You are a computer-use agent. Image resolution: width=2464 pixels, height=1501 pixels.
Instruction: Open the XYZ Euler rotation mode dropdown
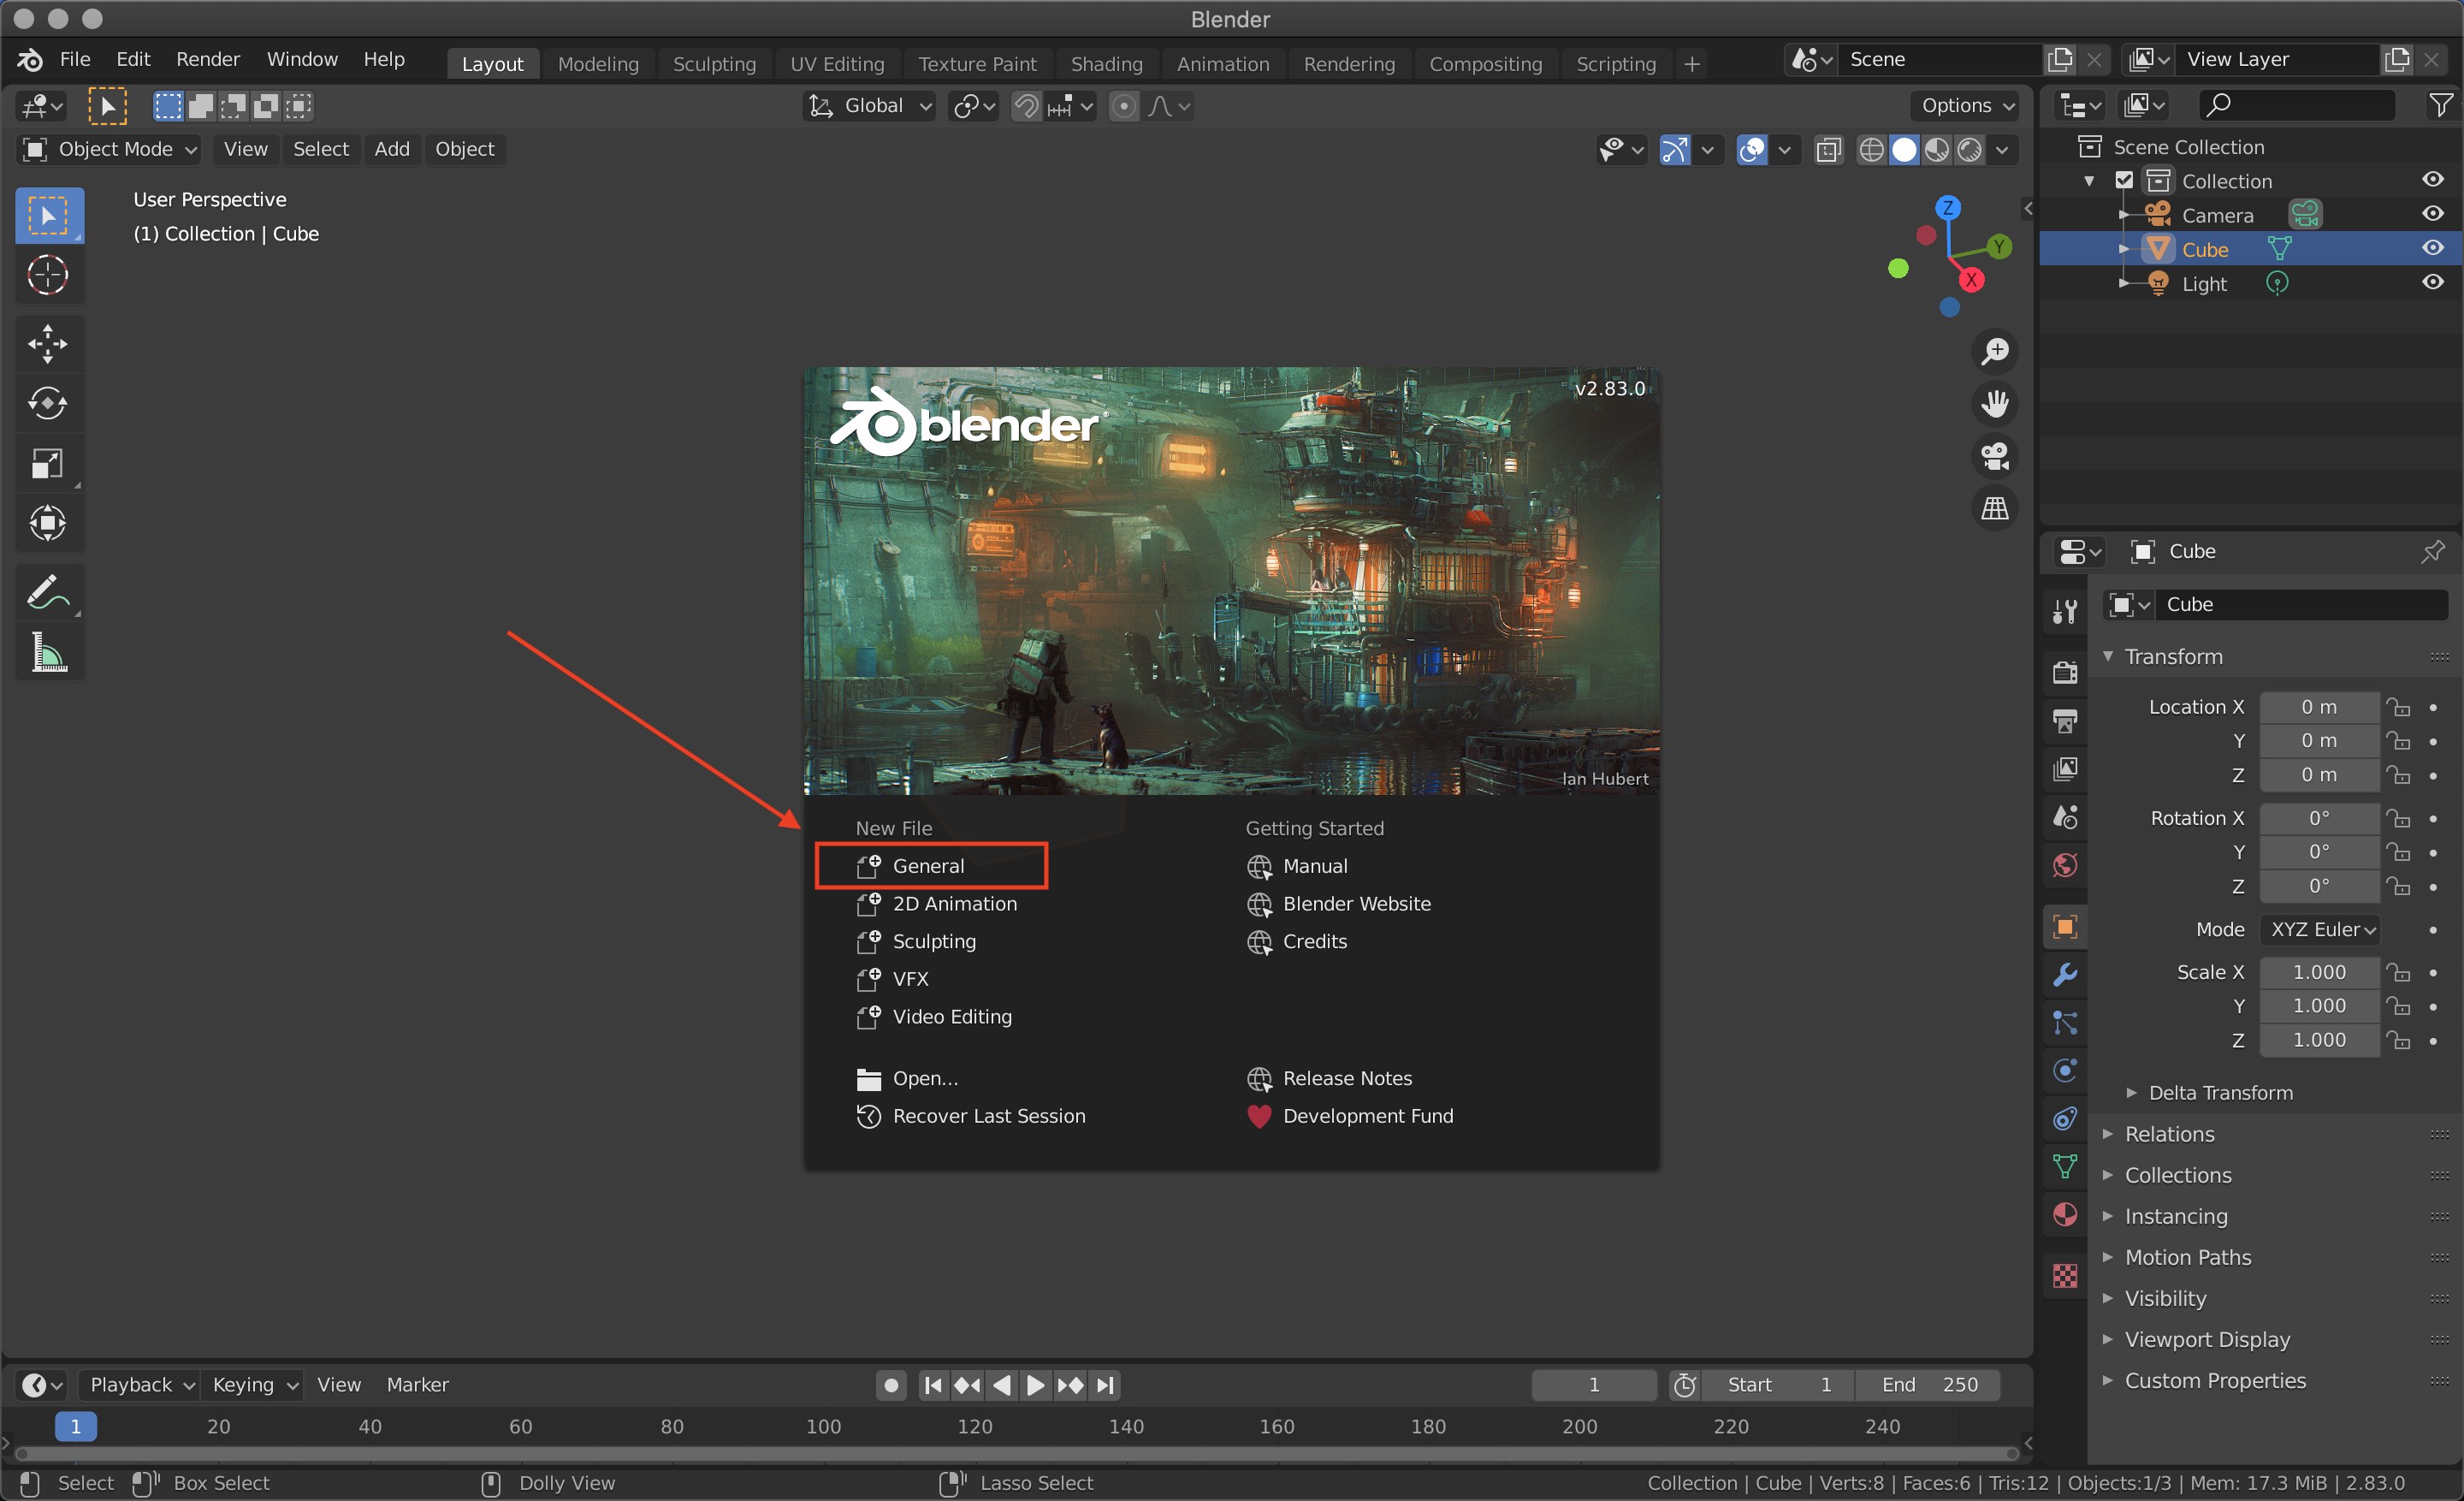(x=2320, y=930)
